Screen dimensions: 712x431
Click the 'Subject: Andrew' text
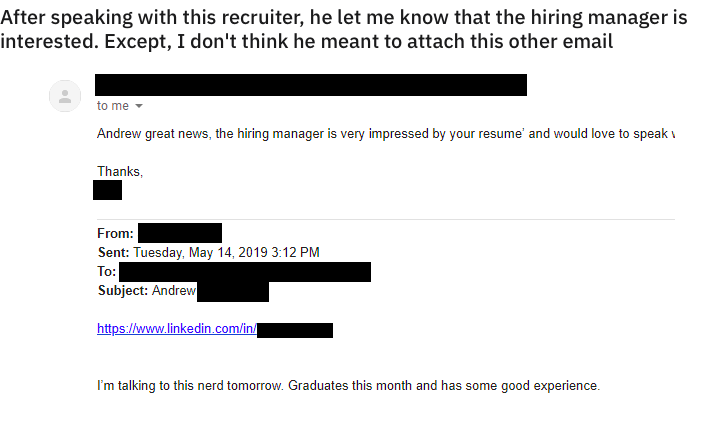pyautogui.click(x=146, y=291)
